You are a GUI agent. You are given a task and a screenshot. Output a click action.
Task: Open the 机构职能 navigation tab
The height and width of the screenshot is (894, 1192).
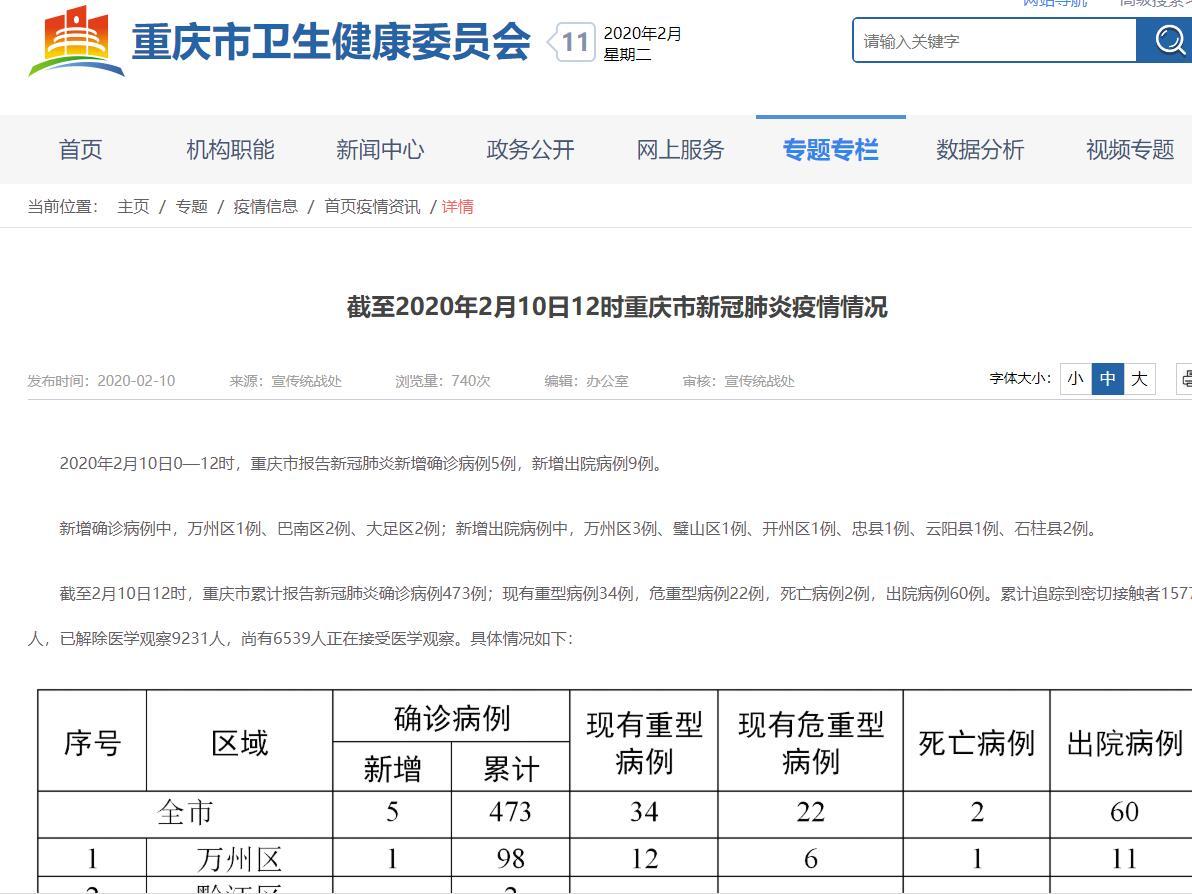click(x=230, y=150)
